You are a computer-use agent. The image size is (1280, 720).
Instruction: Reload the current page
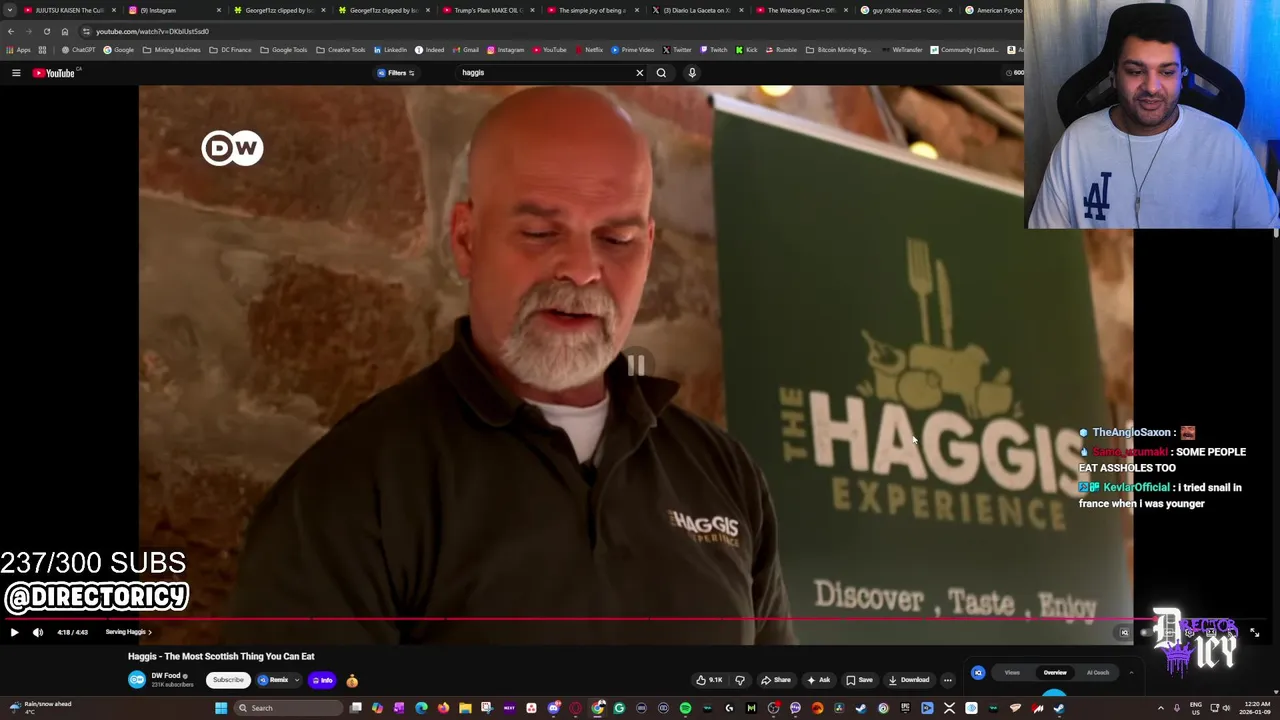(46, 31)
